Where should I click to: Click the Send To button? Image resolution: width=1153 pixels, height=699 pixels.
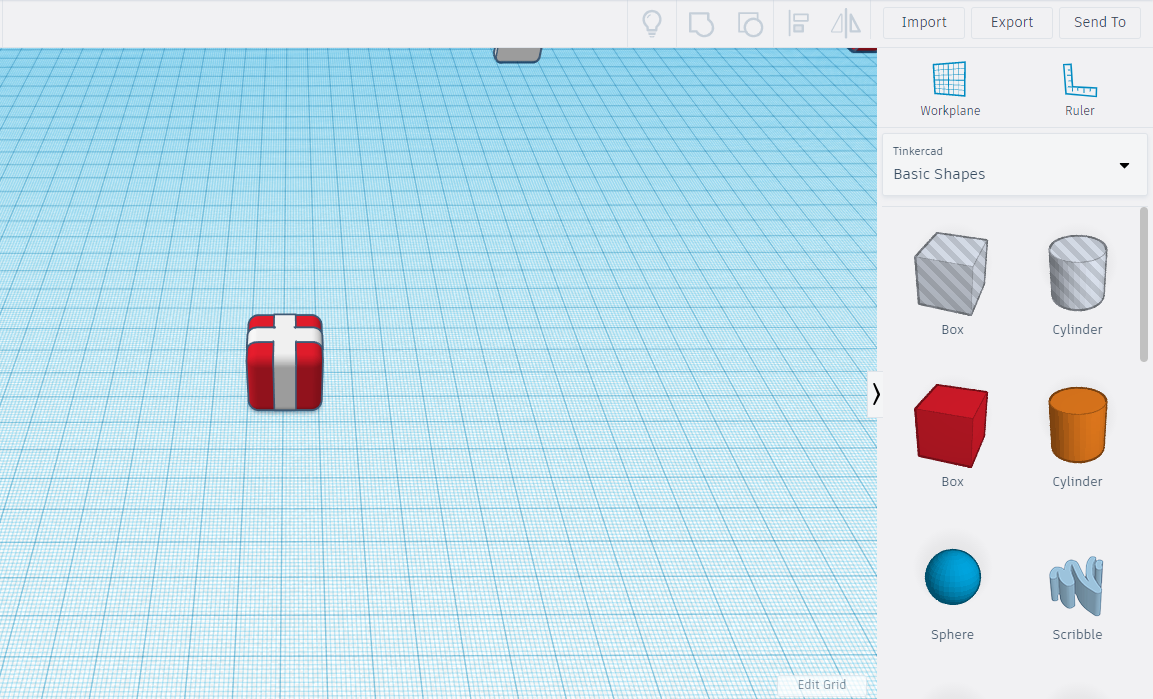point(1099,23)
